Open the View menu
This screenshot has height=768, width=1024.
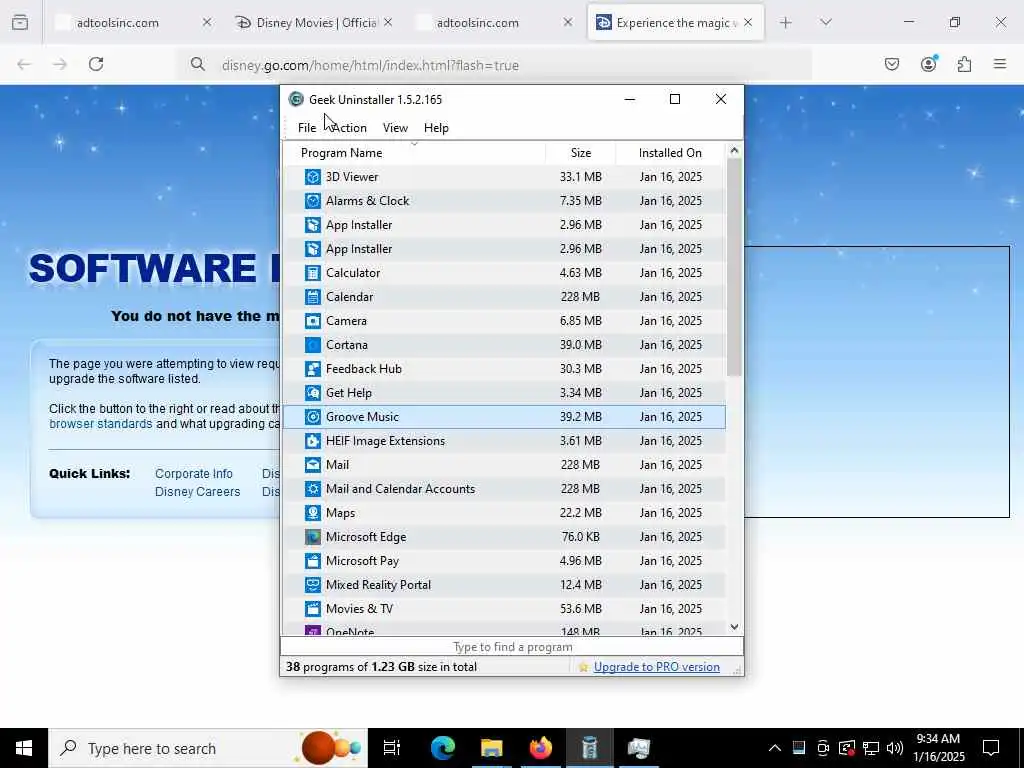[395, 128]
